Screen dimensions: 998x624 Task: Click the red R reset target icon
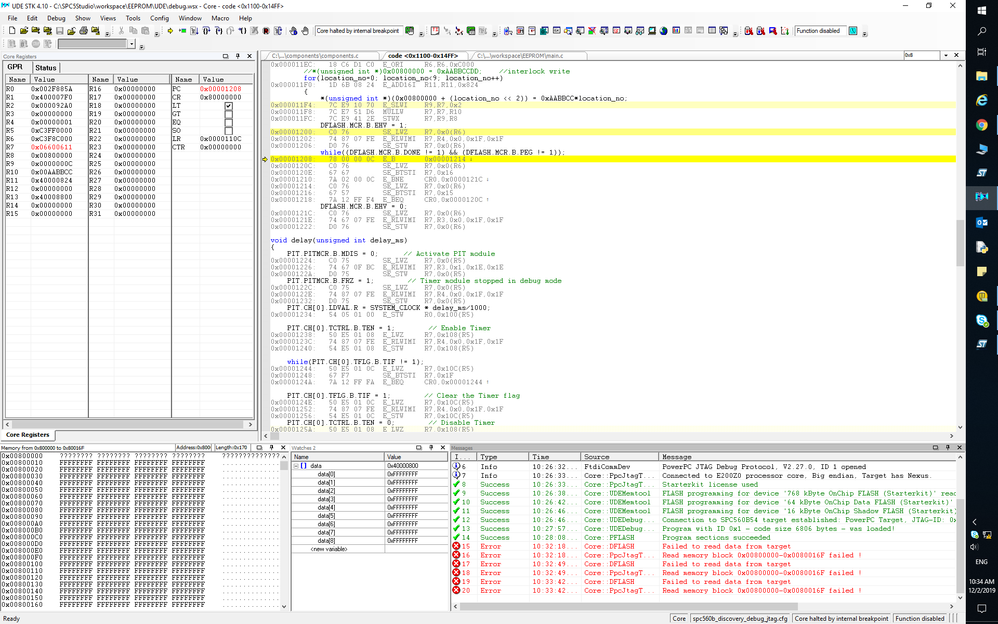[265, 31]
